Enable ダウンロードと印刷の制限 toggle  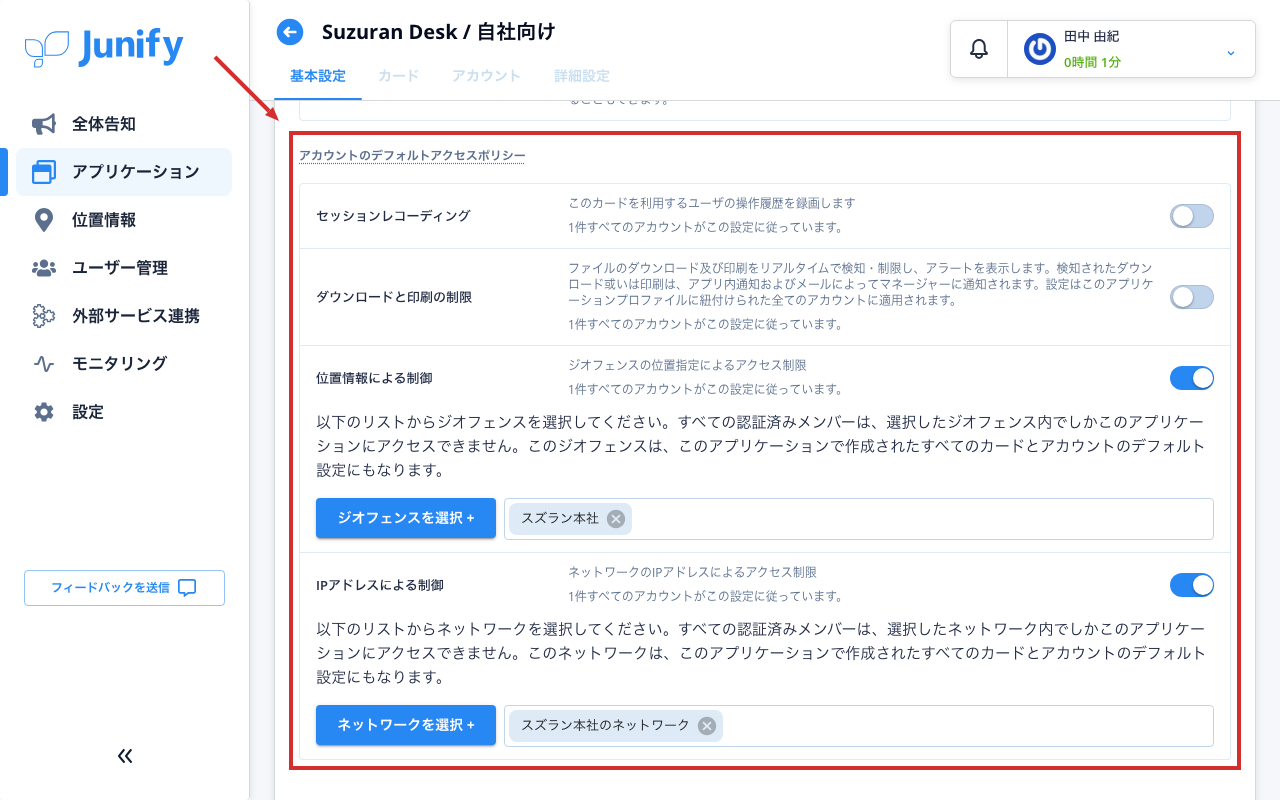pos(1192,297)
